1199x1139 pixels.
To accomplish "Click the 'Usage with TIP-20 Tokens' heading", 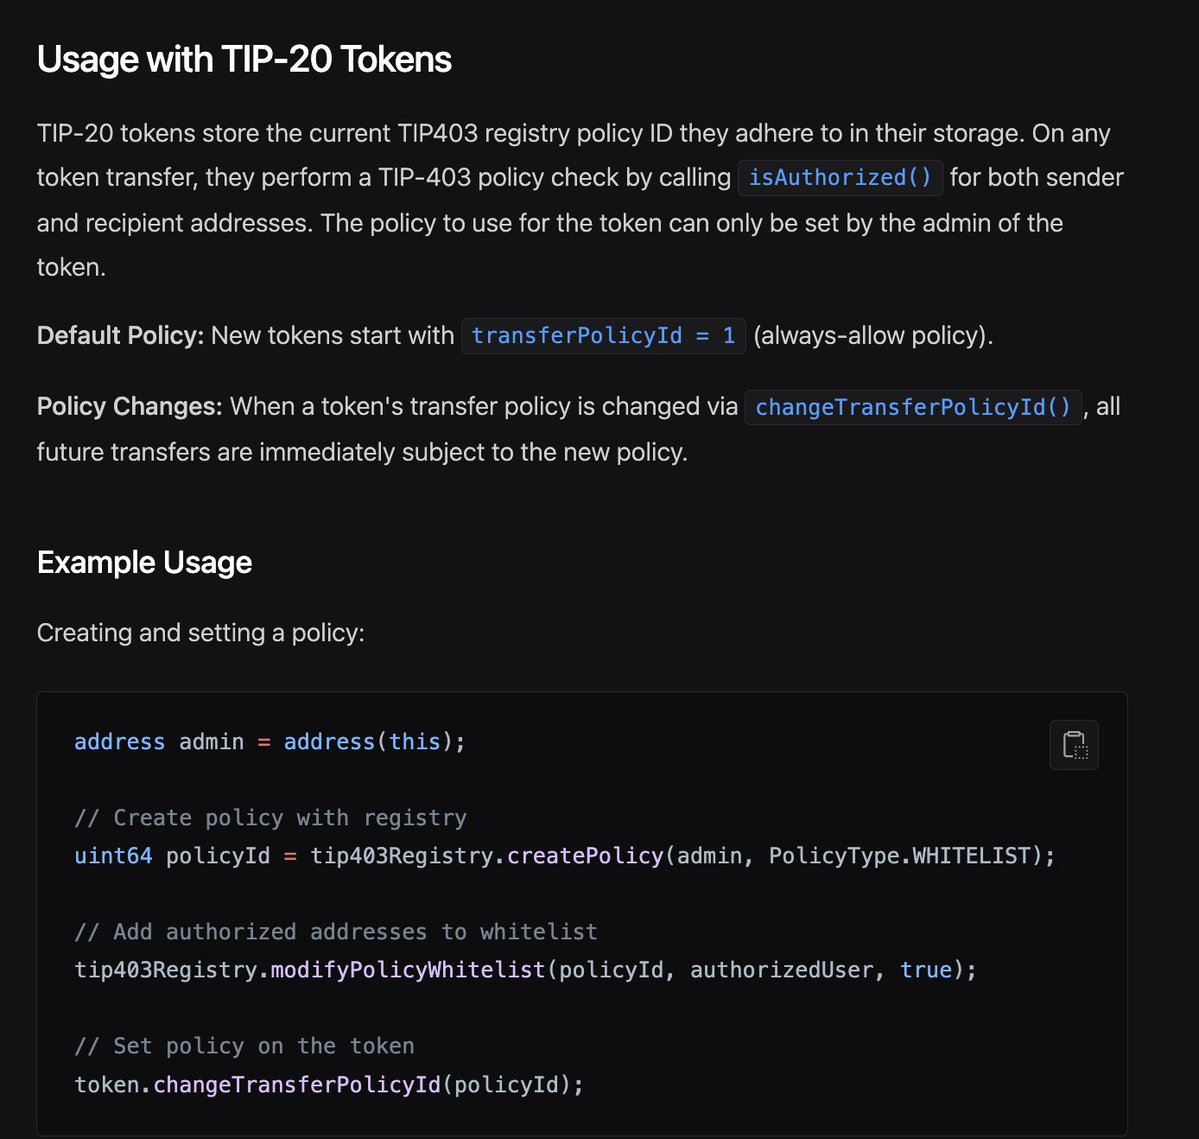I will tap(244, 60).
